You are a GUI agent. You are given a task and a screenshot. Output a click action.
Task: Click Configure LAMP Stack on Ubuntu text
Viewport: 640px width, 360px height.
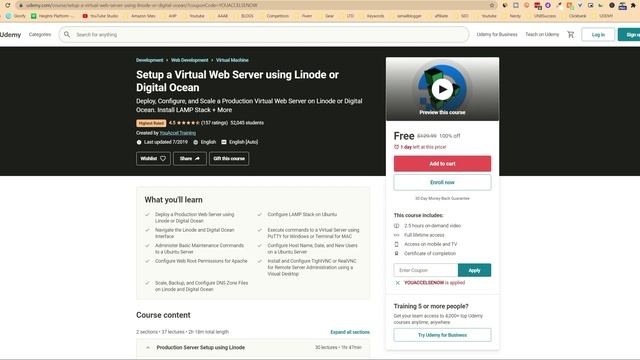[302, 214]
